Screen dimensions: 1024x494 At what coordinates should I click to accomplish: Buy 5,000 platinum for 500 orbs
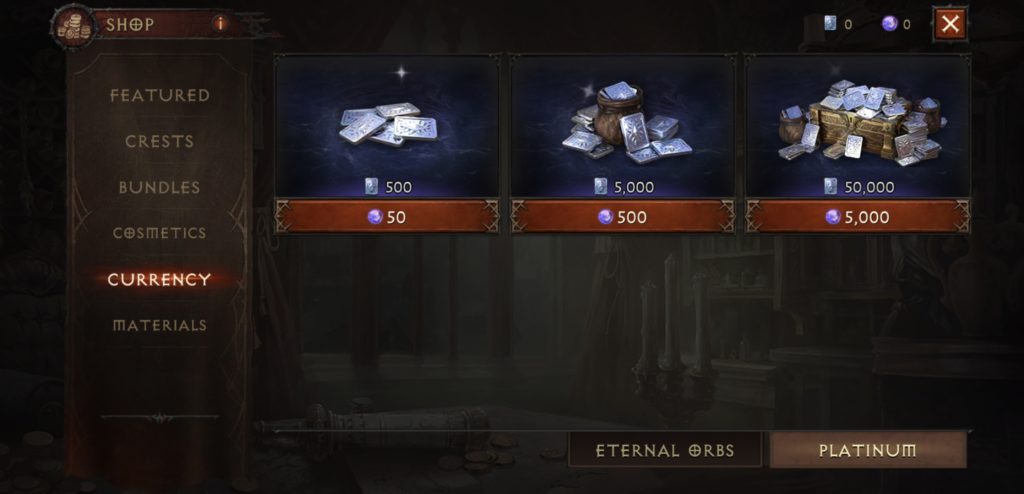[x=623, y=216]
